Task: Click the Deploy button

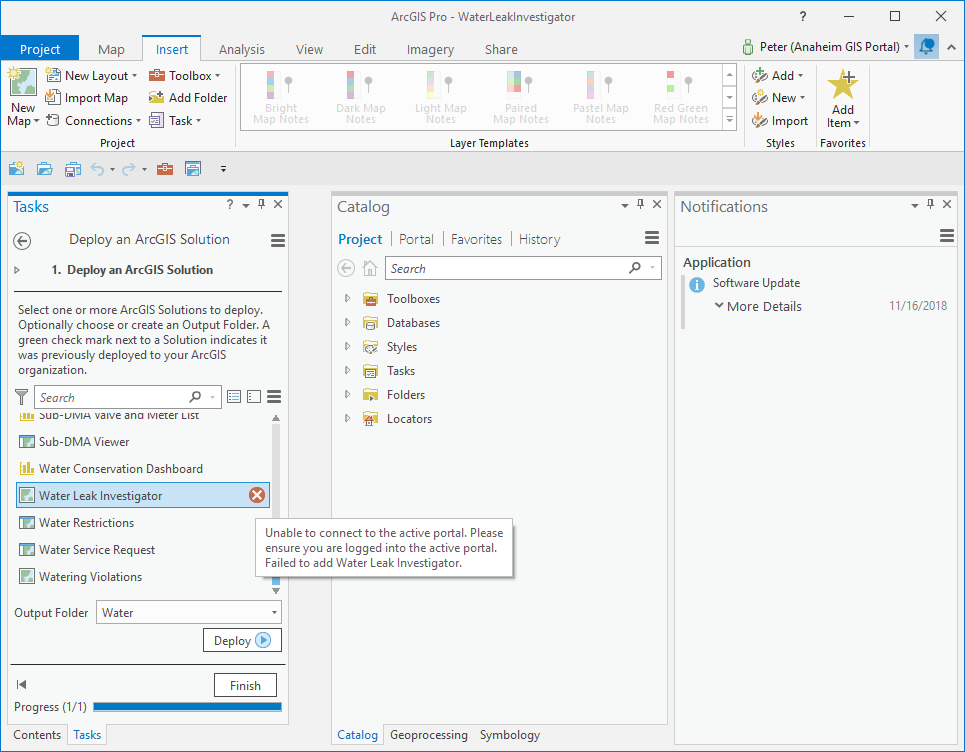Action: (x=242, y=640)
